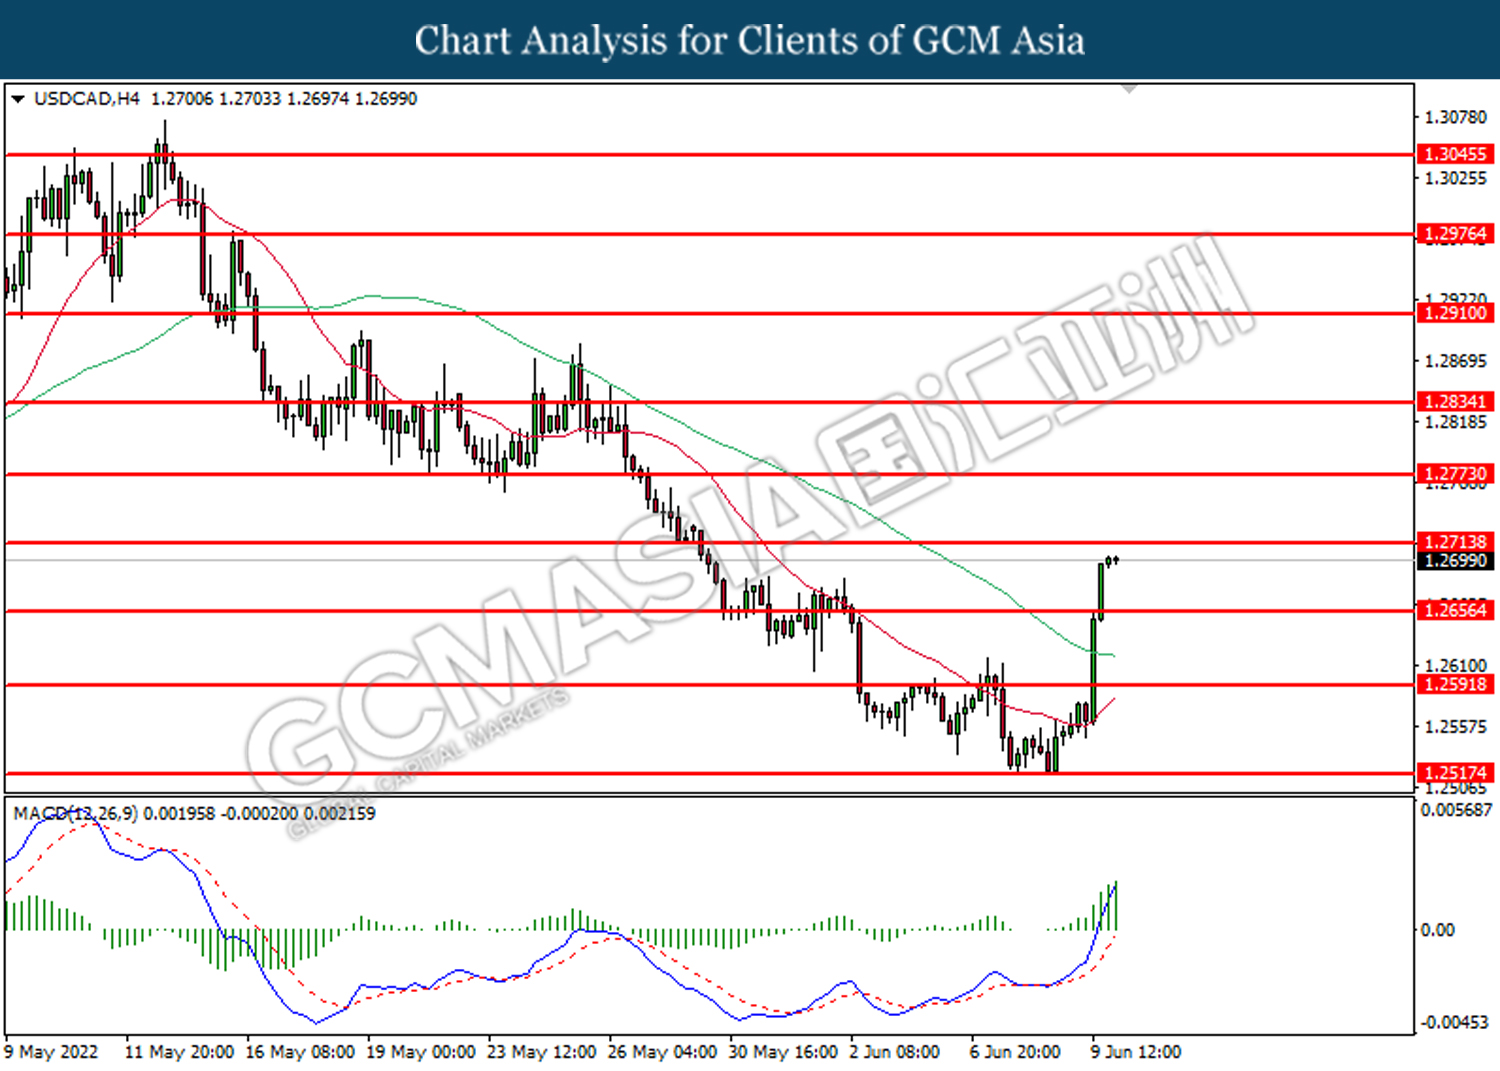Click the 2 Jun 08:00 time axis label

click(895, 1052)
